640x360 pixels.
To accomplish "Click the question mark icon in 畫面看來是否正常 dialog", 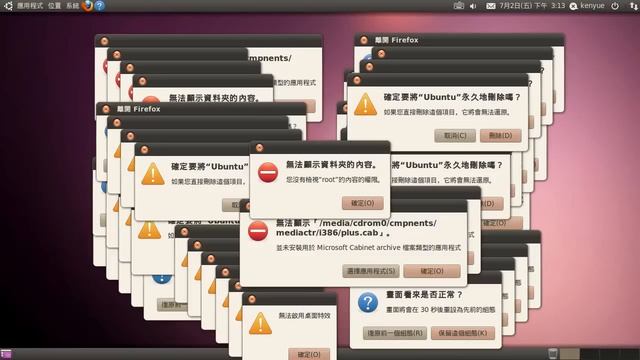I will click(x=368, y=302).
